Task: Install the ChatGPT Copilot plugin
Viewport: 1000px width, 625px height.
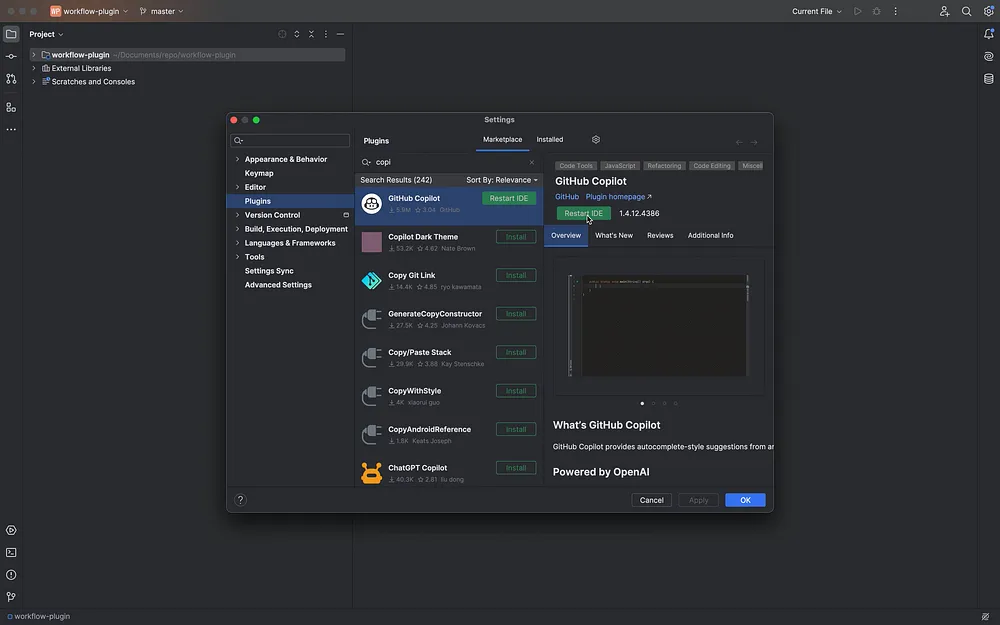Action: pos(516,468)
